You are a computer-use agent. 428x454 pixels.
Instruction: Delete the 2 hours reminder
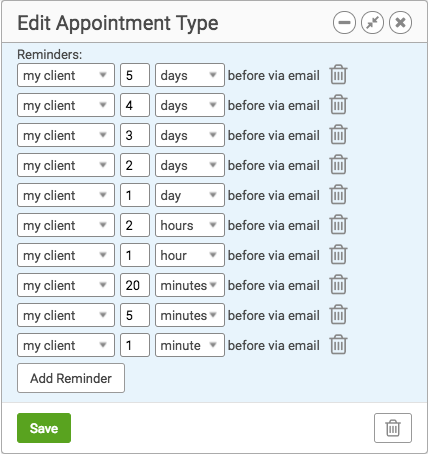[x=338, y=225]
